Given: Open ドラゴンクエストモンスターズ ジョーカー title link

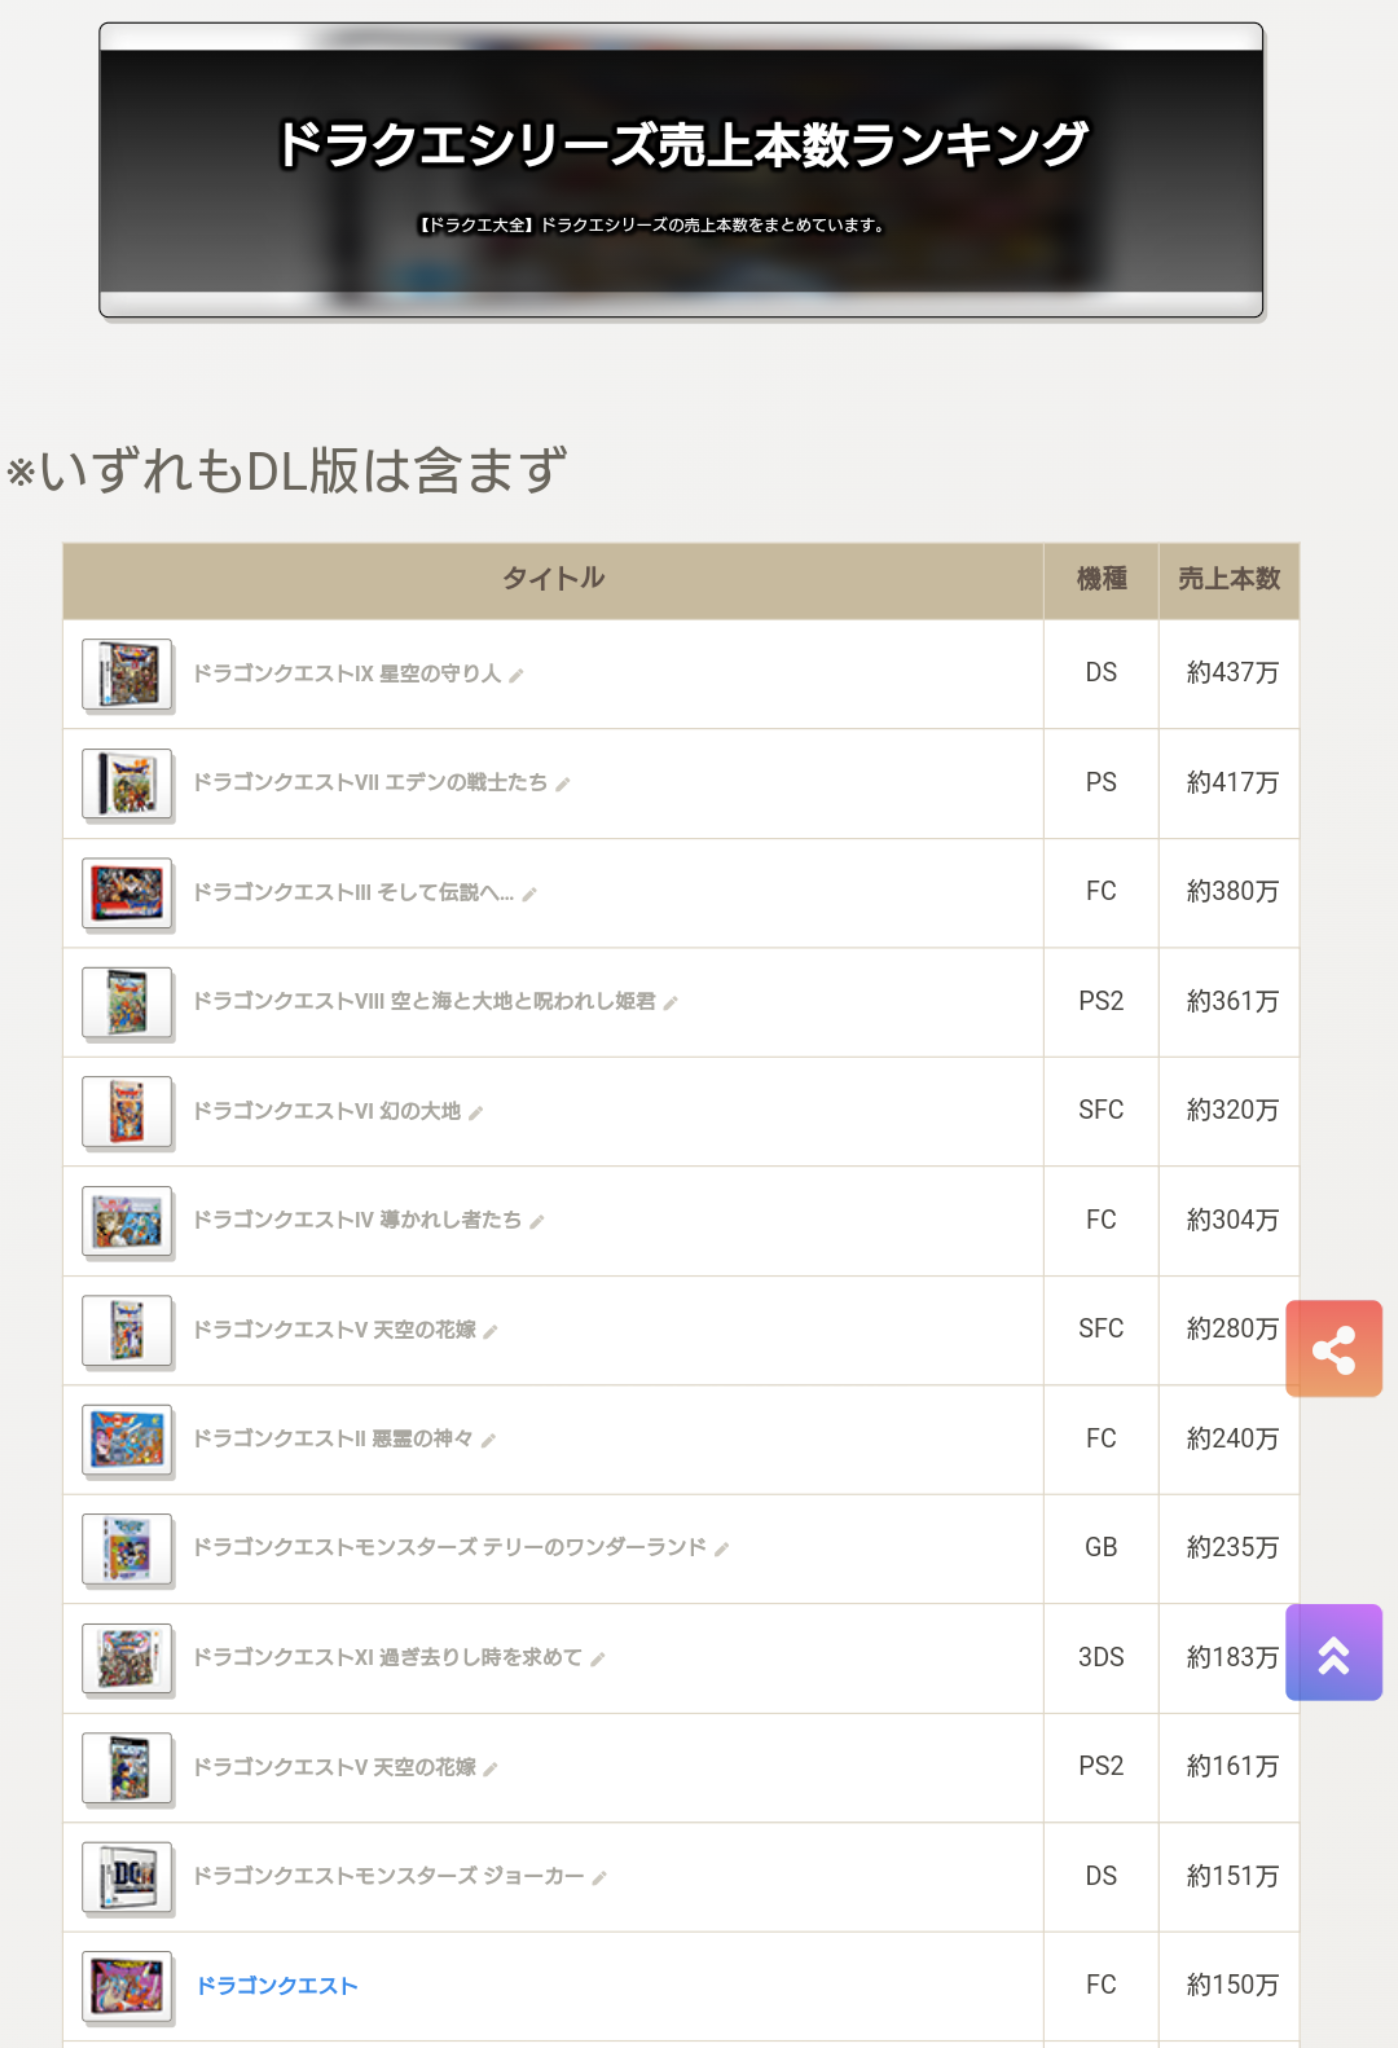Looking at the screenshot, I should point(389,1876).
